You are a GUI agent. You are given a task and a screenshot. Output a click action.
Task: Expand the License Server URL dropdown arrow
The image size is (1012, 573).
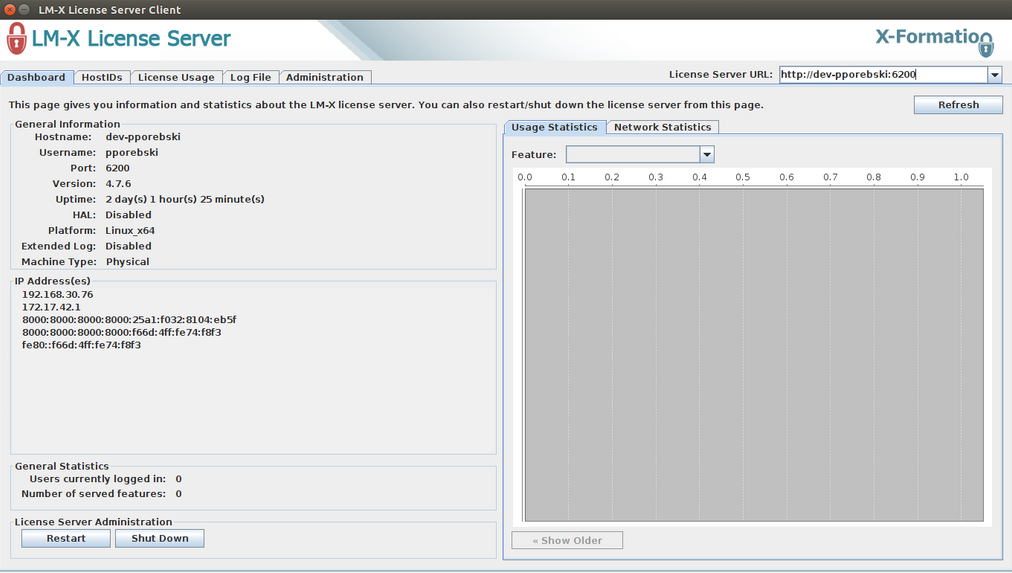(x=995, y=75)
